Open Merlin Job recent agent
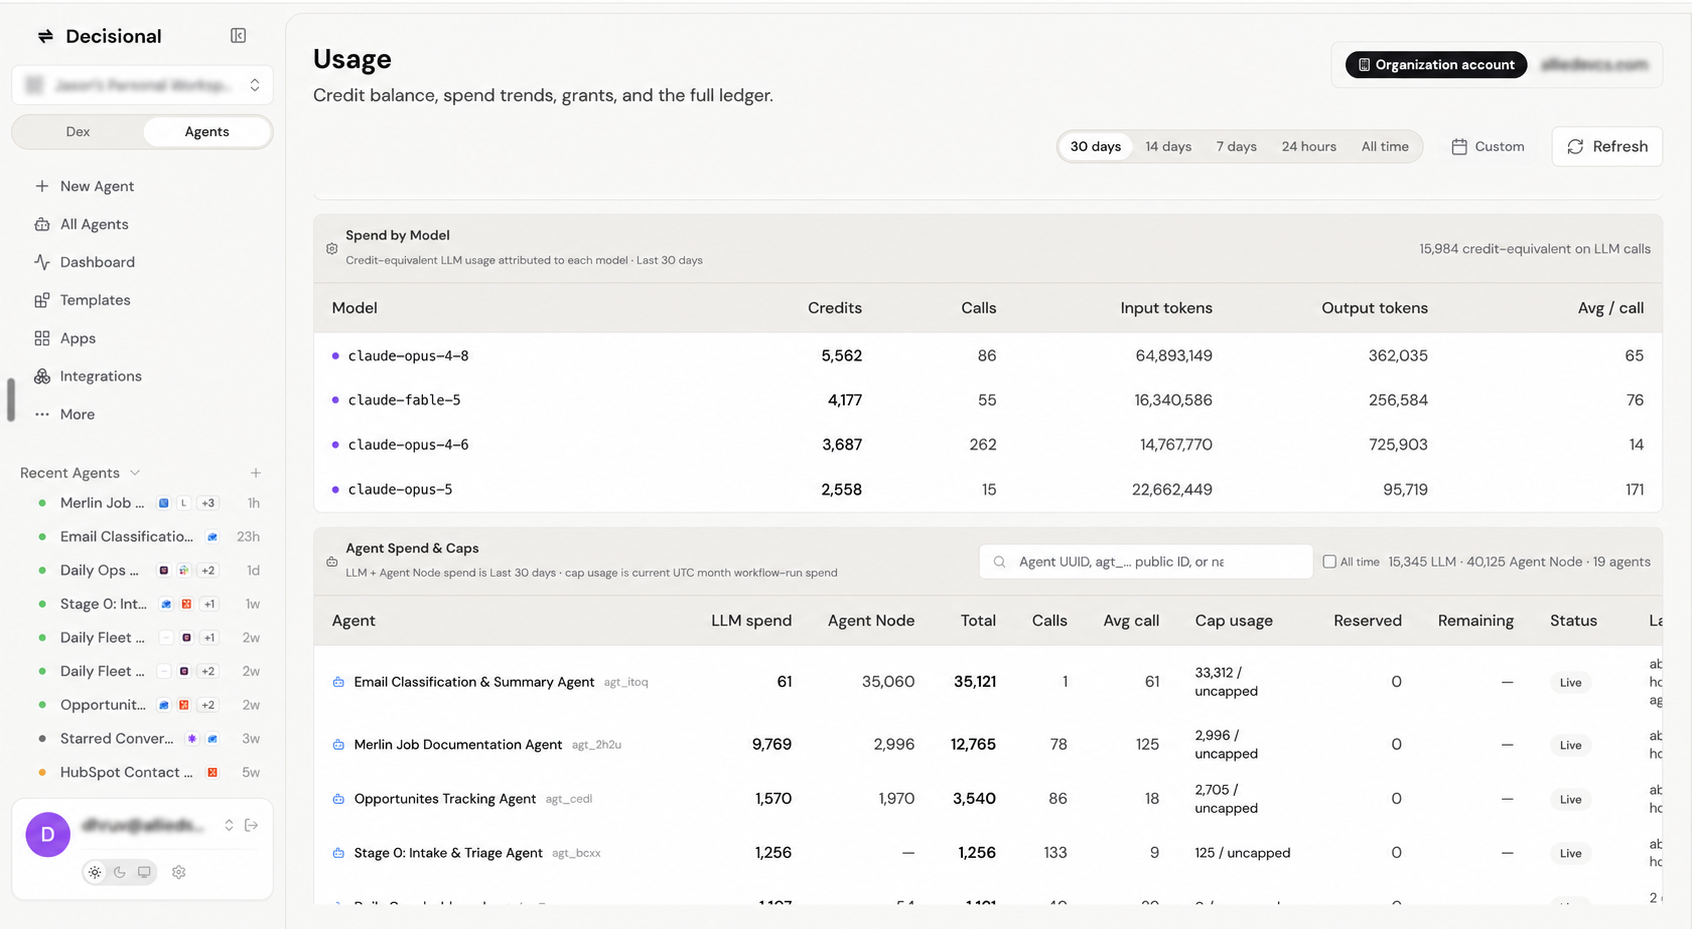The image size is (1692, 929). (102, 503)
